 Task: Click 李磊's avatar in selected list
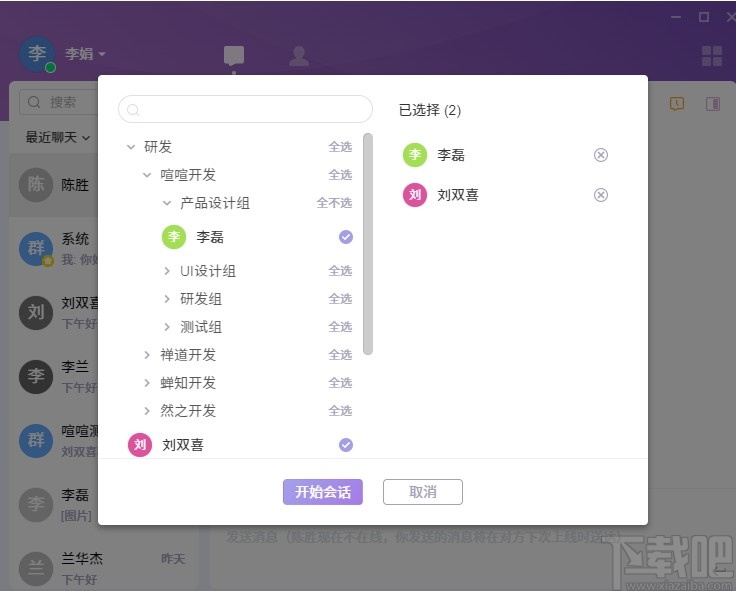tap(415, 155)
